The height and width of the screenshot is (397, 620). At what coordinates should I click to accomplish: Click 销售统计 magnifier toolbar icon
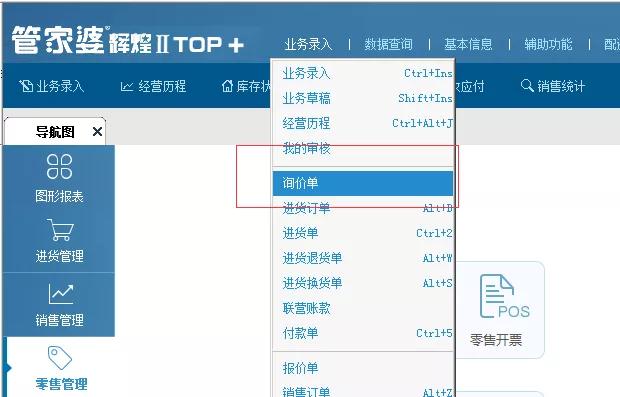[x=527, y=85]
